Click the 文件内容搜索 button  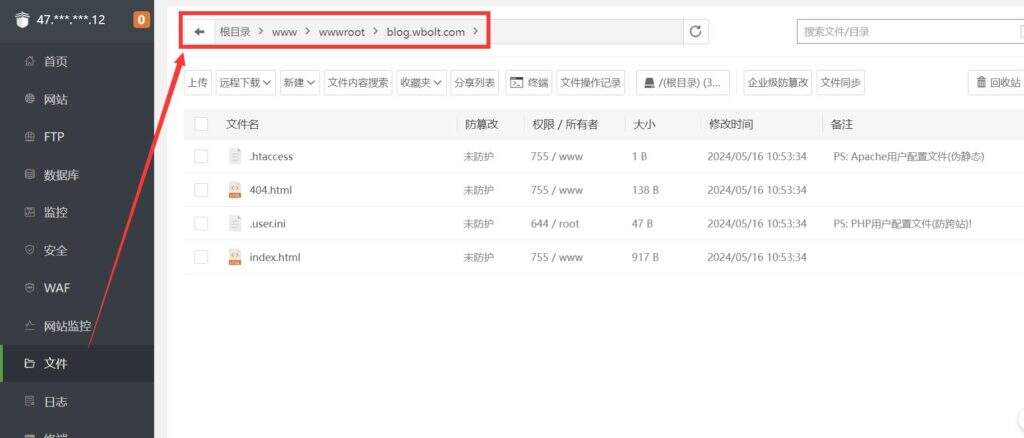tap(358, 83)
